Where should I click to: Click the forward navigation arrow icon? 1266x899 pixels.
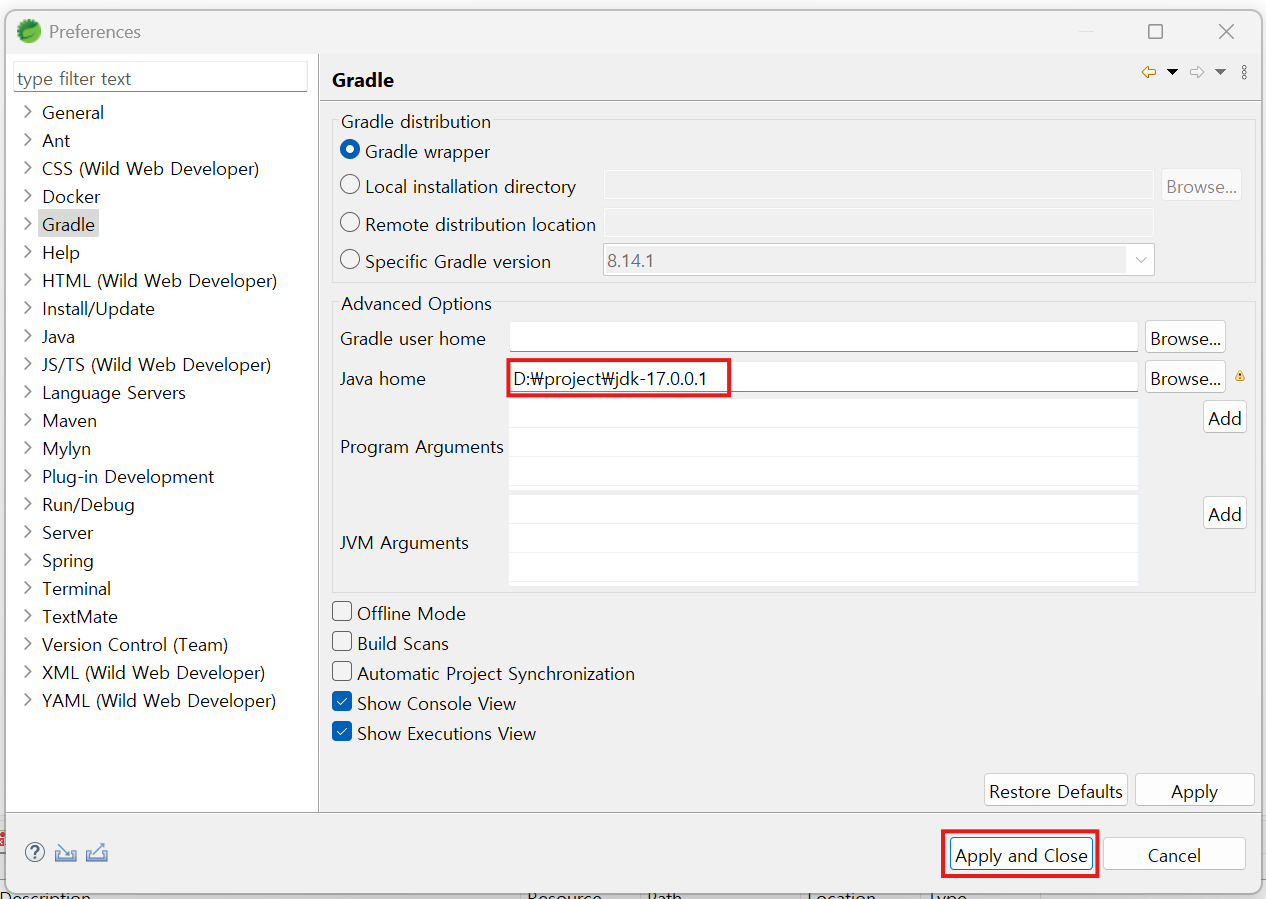point(1197,72)
